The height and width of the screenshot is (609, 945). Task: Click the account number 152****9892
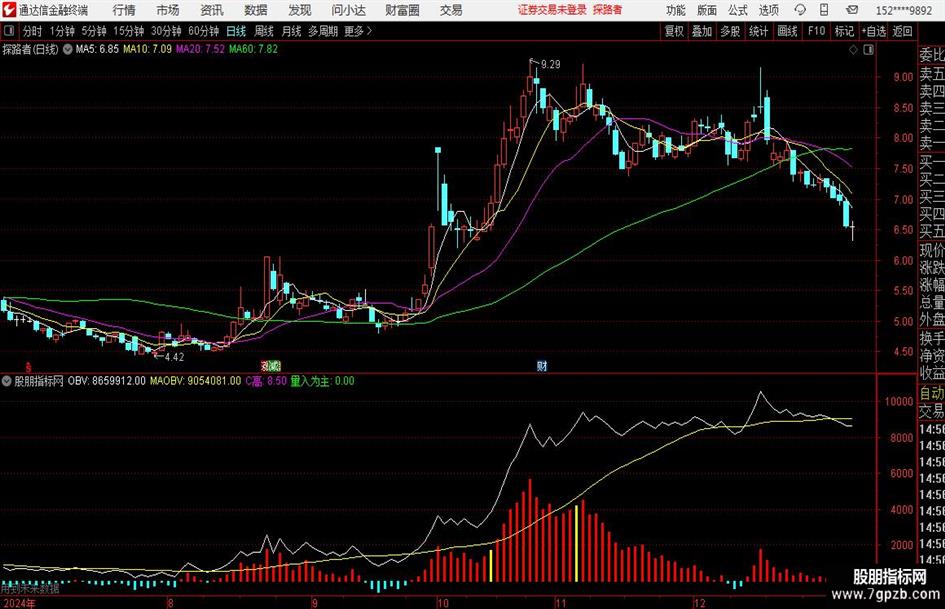(x=903, y=10)
